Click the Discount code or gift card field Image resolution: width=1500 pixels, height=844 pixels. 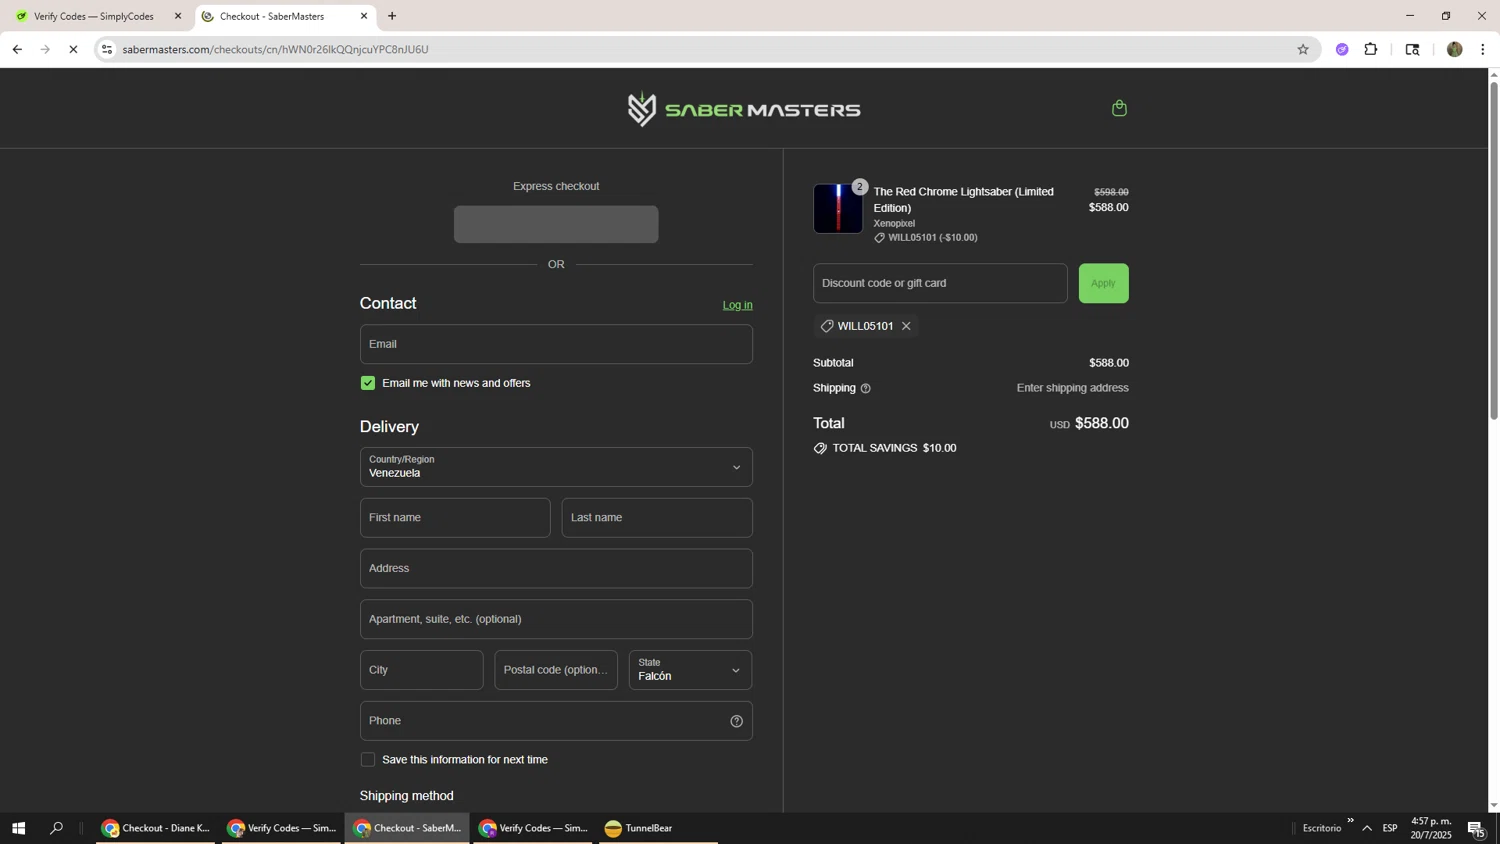tap(940, 283)
